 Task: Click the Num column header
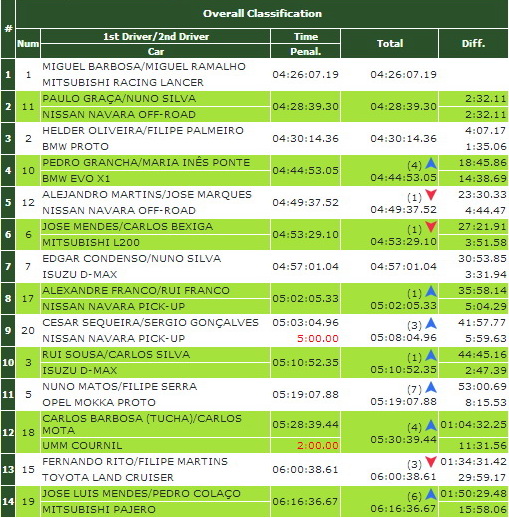[28, 43]
